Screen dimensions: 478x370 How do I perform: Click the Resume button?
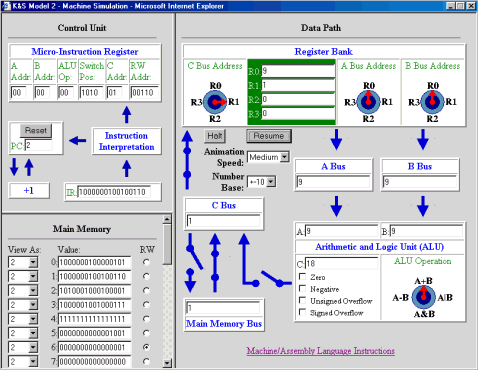click(x=269, y=136)
